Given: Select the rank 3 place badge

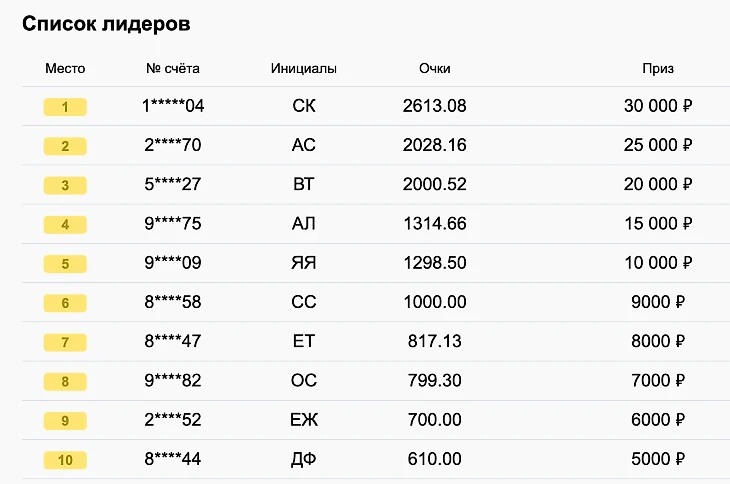Looking at the screenshot, I should [x=65, y=185].
